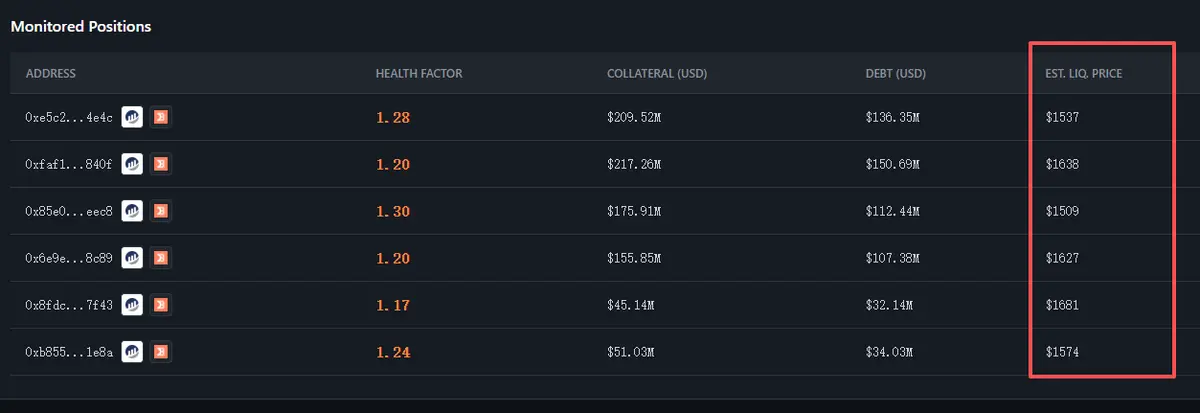Click the blue chart icon beside 0xe5c2...4e4c
This screenshot has width=1200, height=413.
pos(132,117)
